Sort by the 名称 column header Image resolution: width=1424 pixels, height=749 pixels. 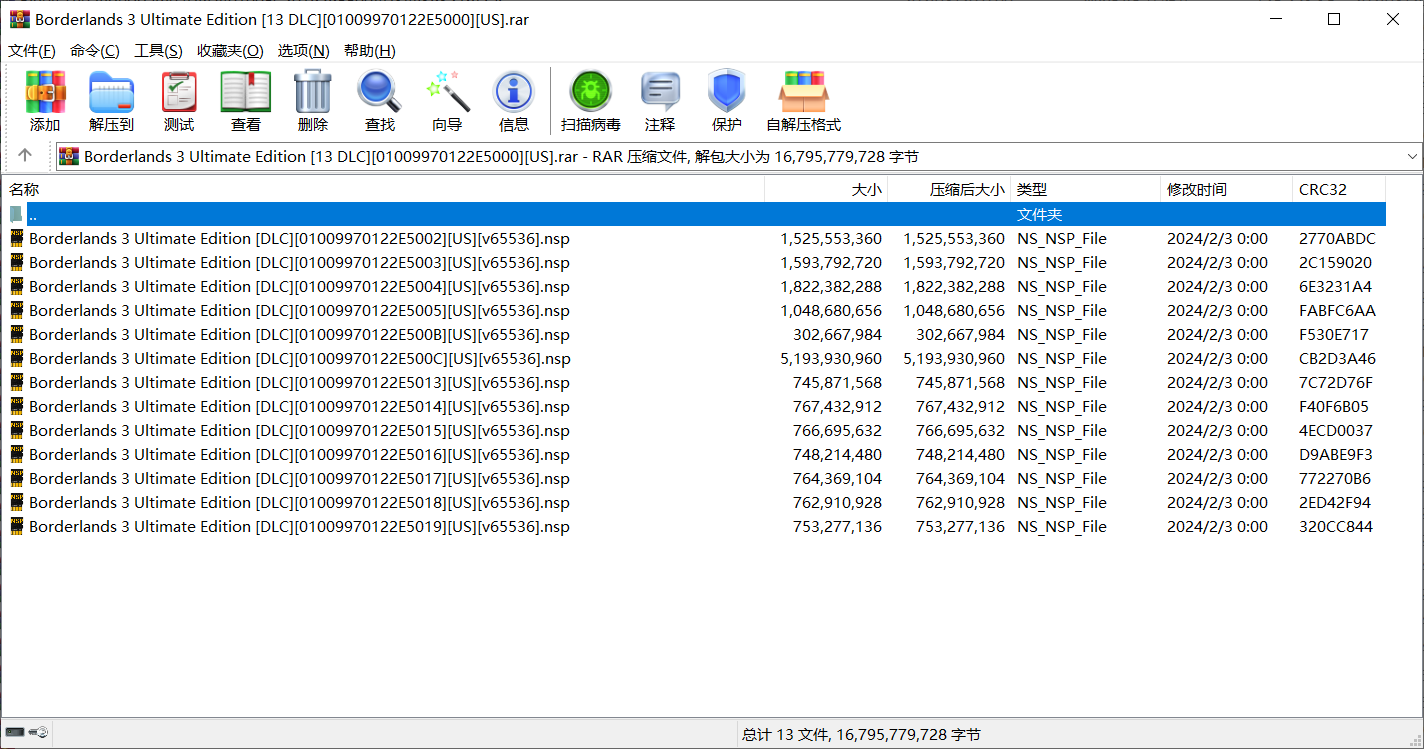(x=385, y=189)
